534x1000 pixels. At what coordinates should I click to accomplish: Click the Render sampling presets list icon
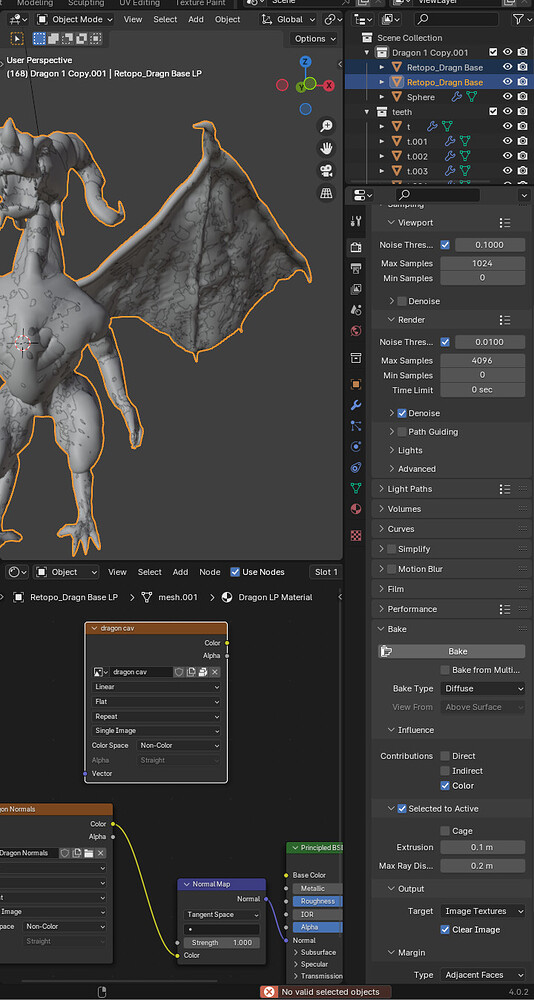click(505, 320)
